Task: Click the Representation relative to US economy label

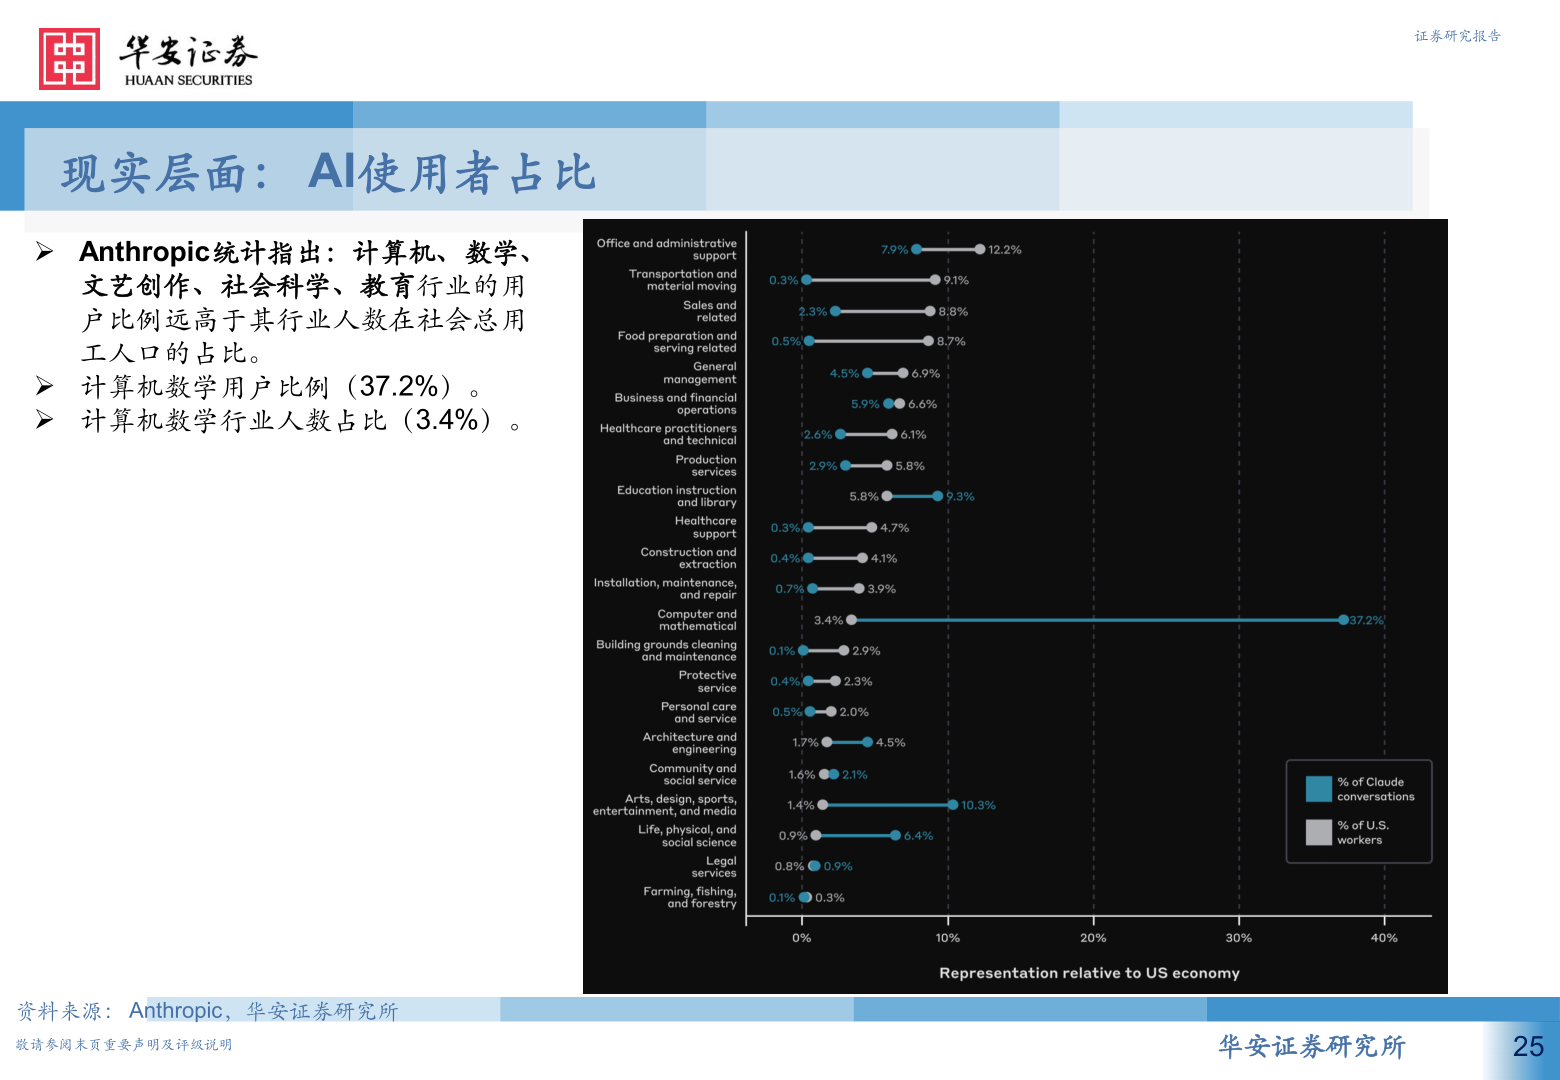Action: click(1089, 973)
